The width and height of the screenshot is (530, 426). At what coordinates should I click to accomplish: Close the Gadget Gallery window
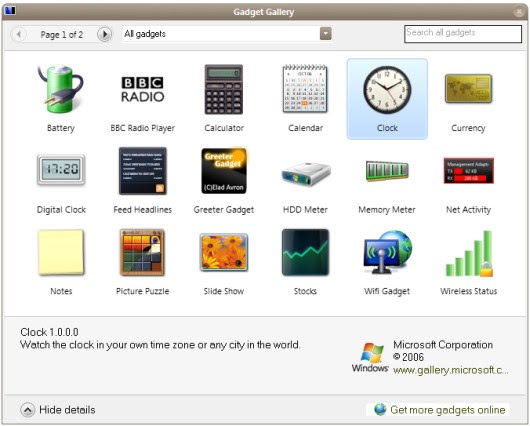(519, 12)
